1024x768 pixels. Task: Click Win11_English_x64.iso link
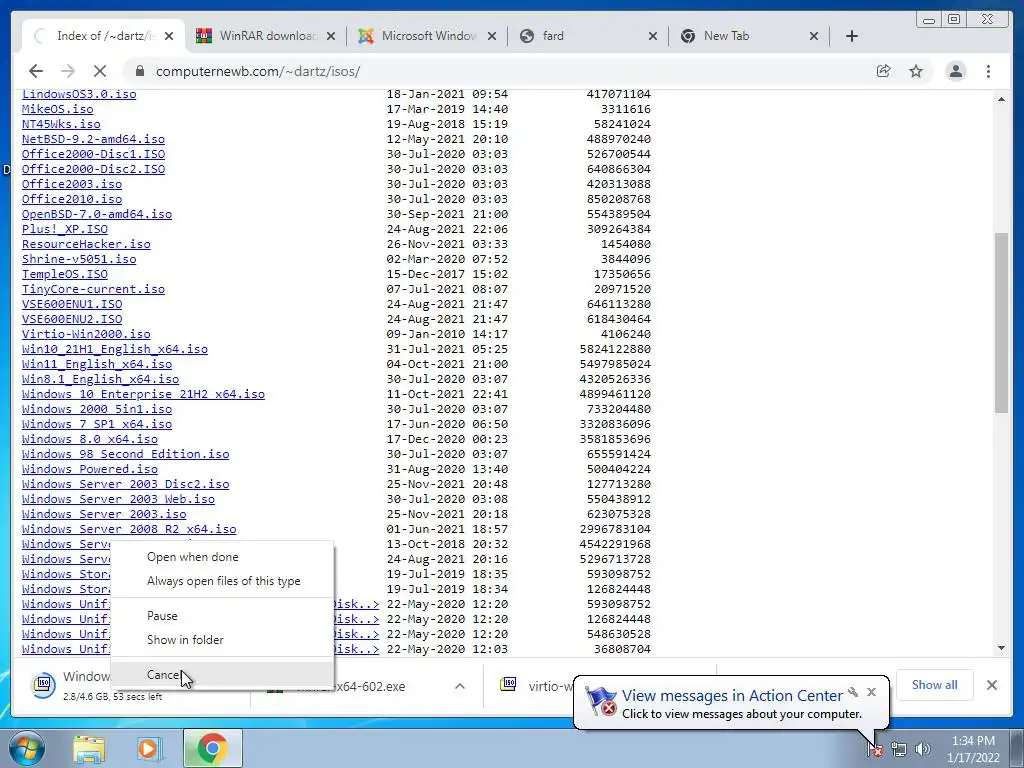tap(97, 364)
